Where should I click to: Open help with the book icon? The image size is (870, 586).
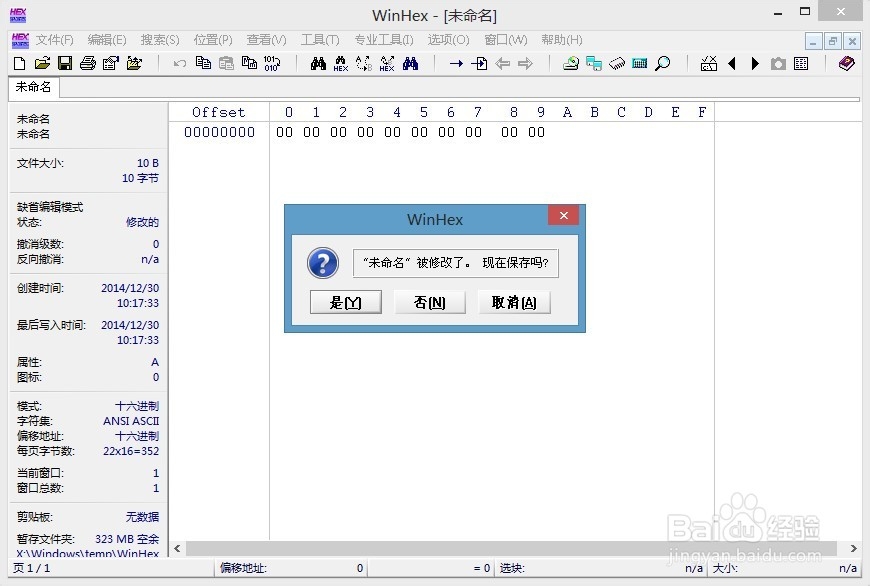click(x=847, y=64)
